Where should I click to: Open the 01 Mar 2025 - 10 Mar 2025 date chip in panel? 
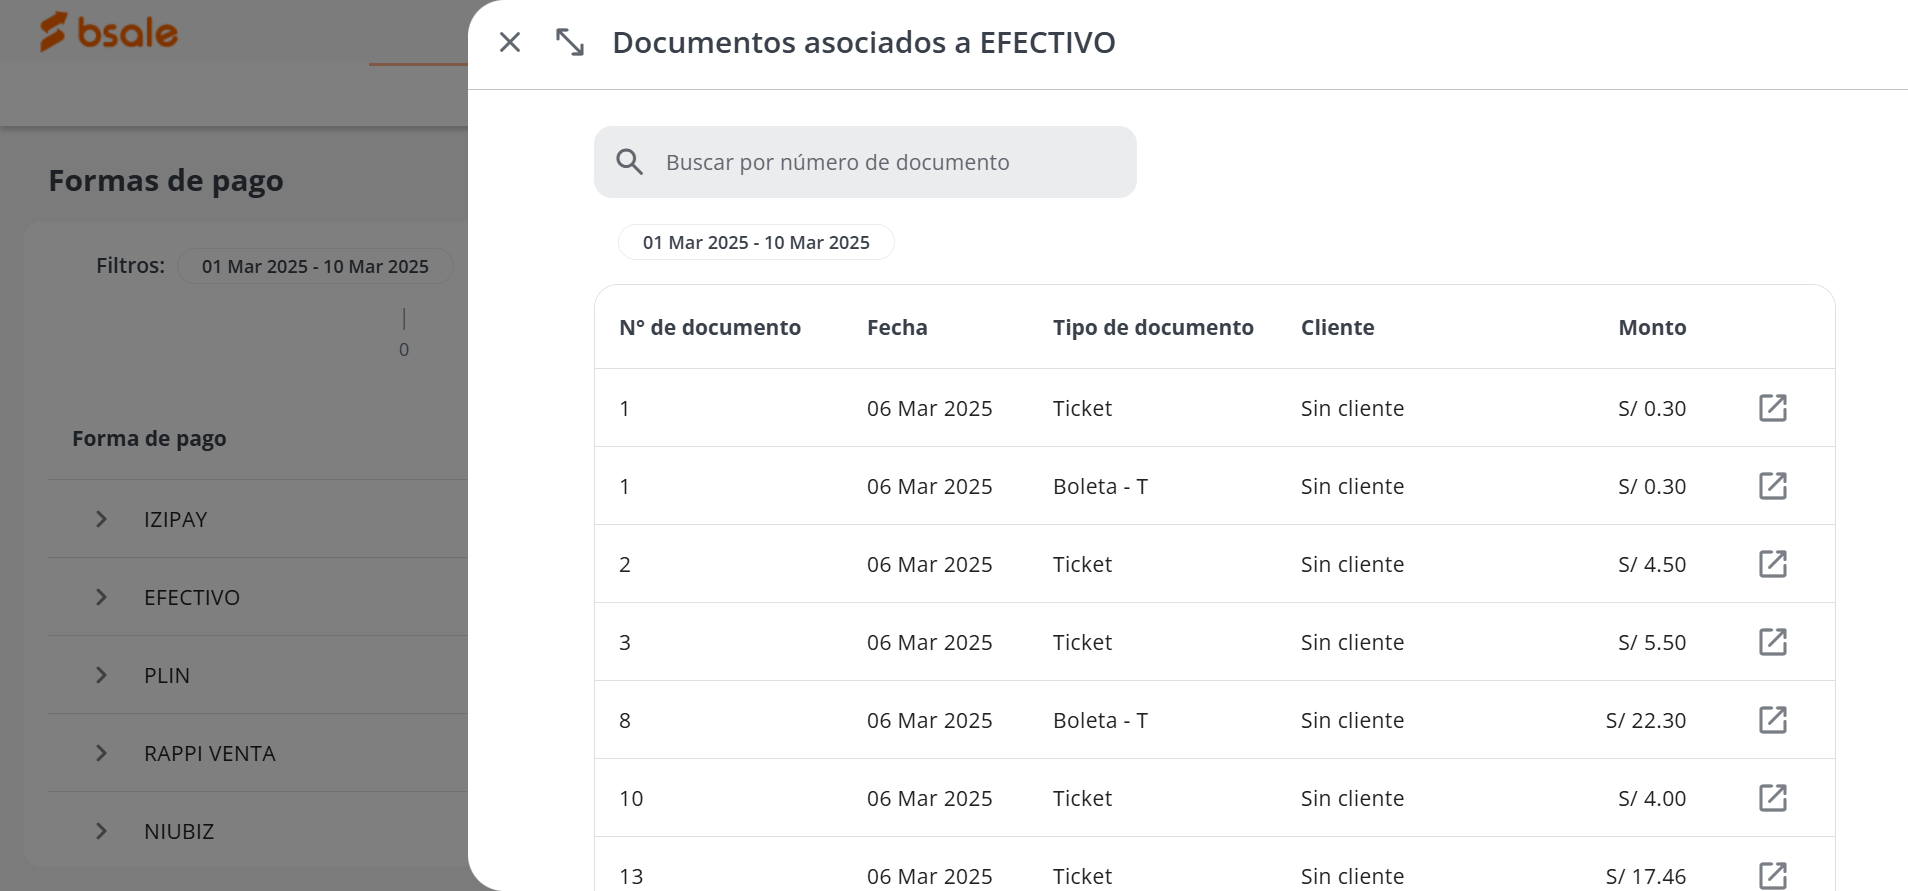pos(756,243)
